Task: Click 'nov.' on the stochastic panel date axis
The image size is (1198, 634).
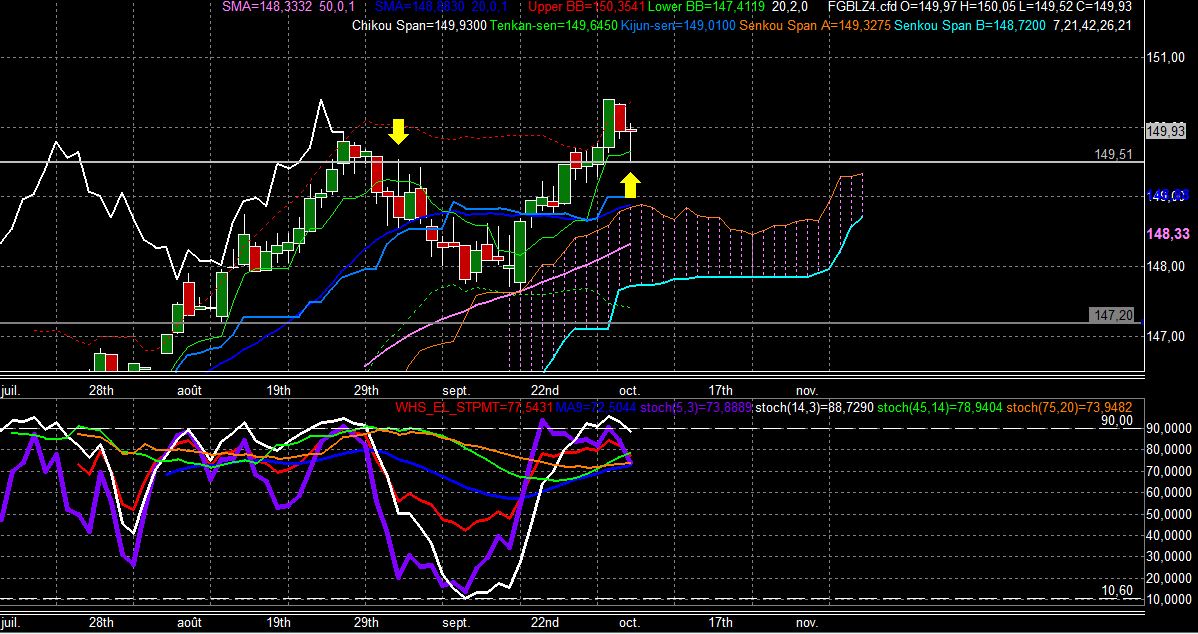Action: [x=807, y=623]
